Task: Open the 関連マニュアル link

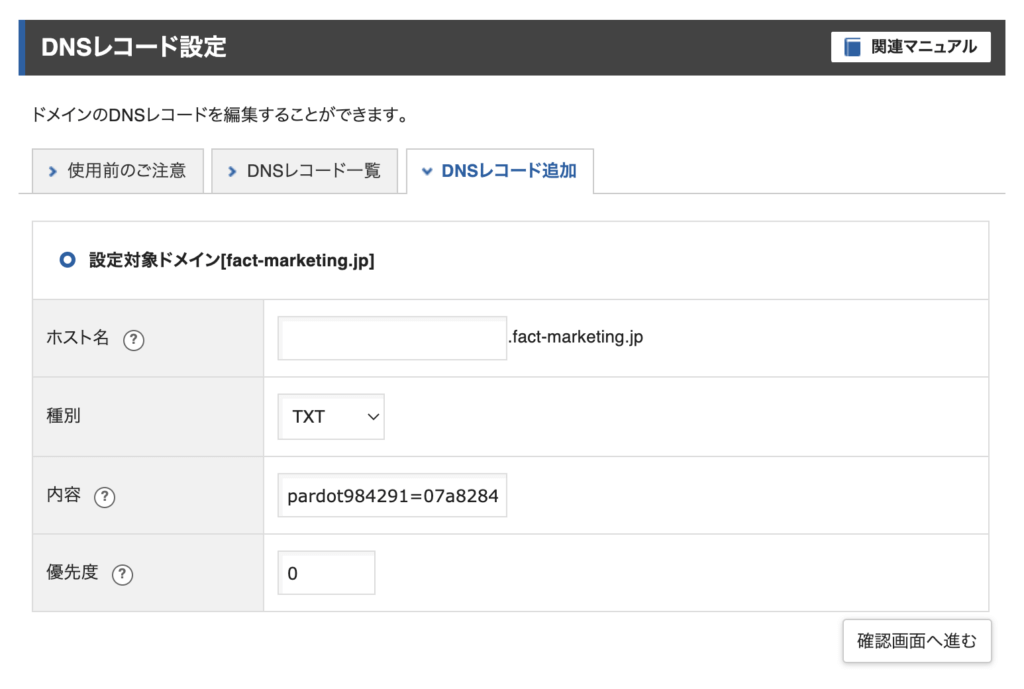Action: click(x=911, y=46)
